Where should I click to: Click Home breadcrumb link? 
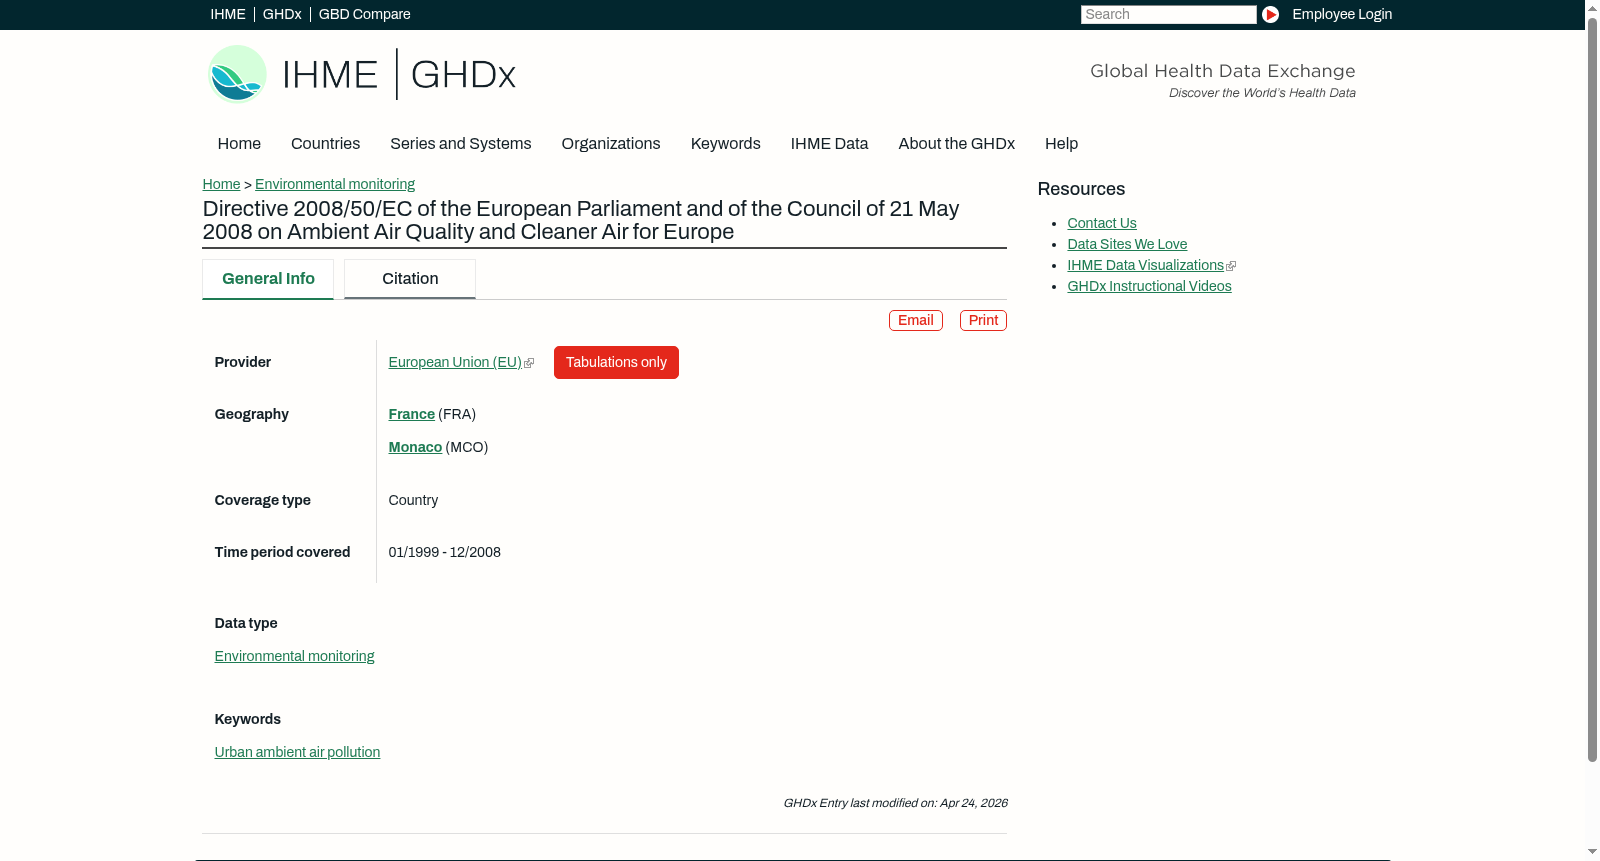click(221, 184)
